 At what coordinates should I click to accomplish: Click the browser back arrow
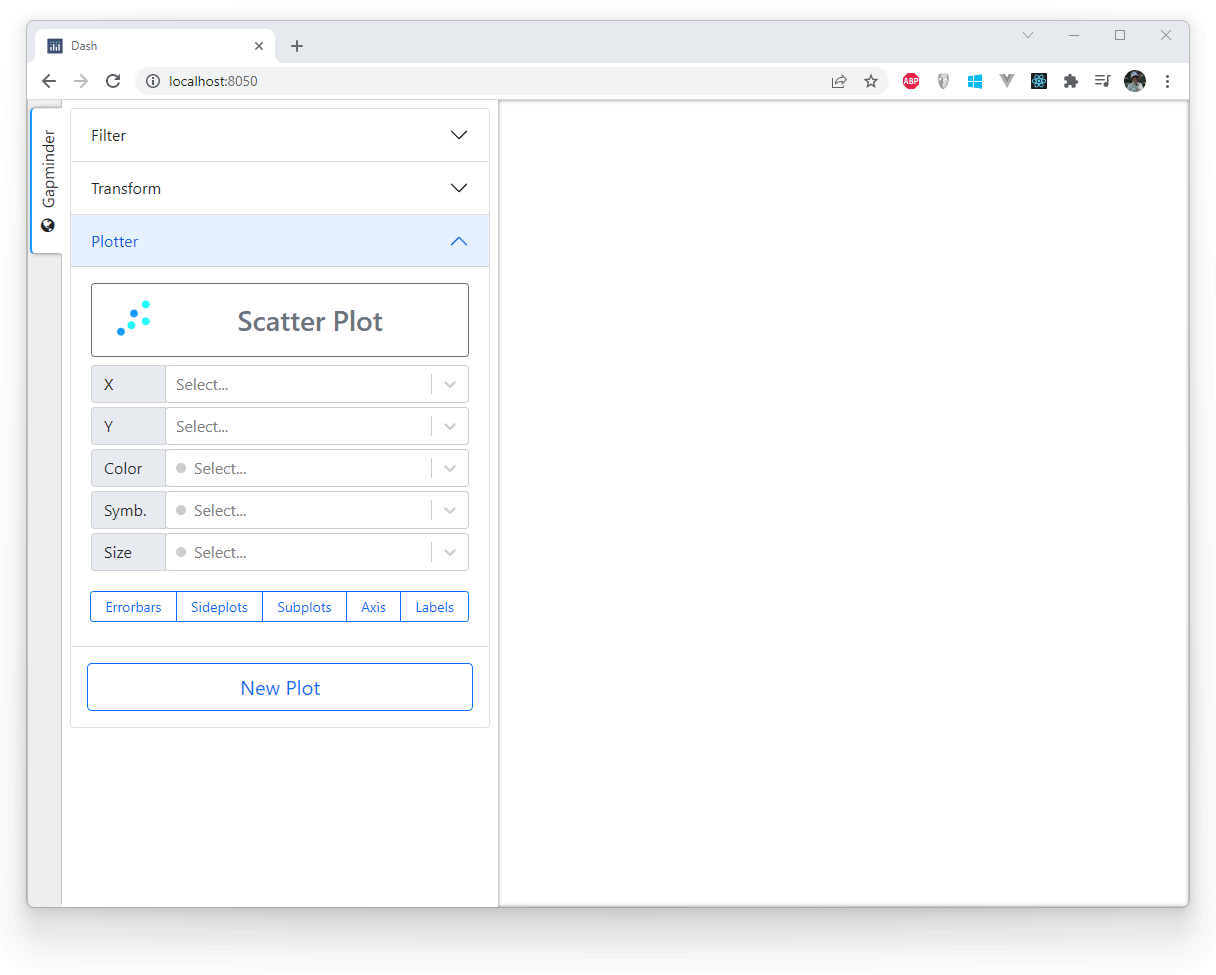[x=49, y=81]
